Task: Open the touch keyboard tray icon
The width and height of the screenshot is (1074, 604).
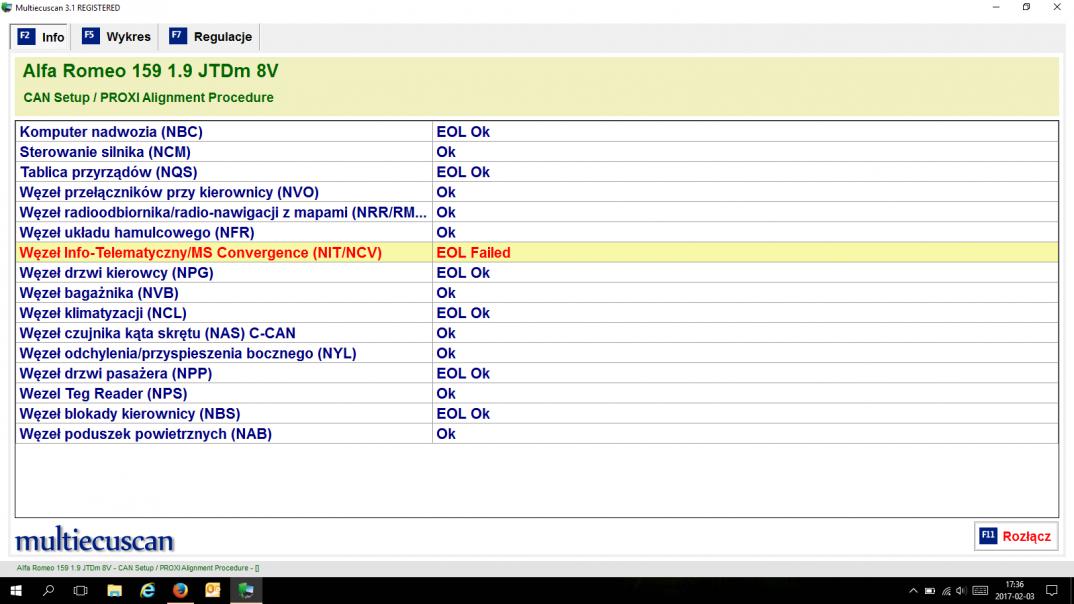Action: [980, 591]
